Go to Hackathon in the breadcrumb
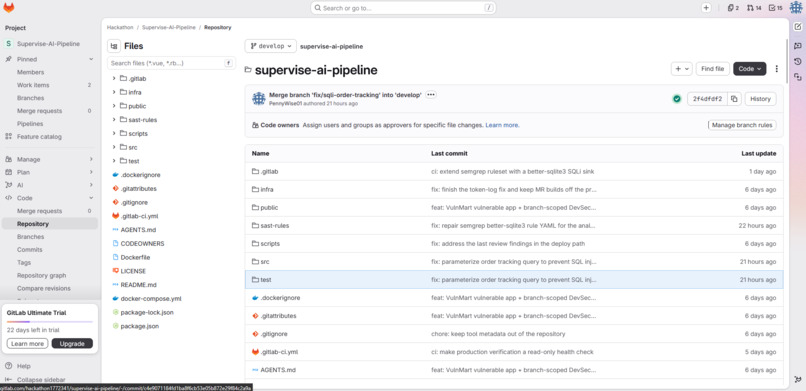 coord(120,28)
